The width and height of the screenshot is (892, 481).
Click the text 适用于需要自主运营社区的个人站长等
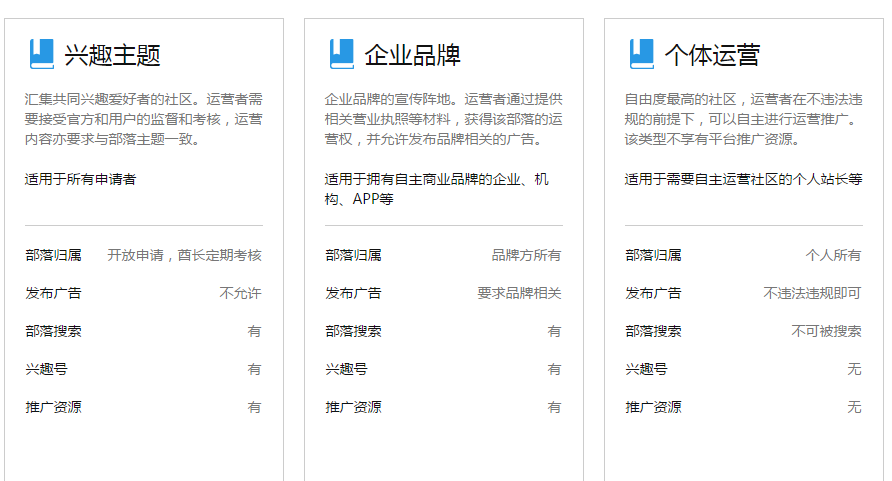[x=744, y=179]
